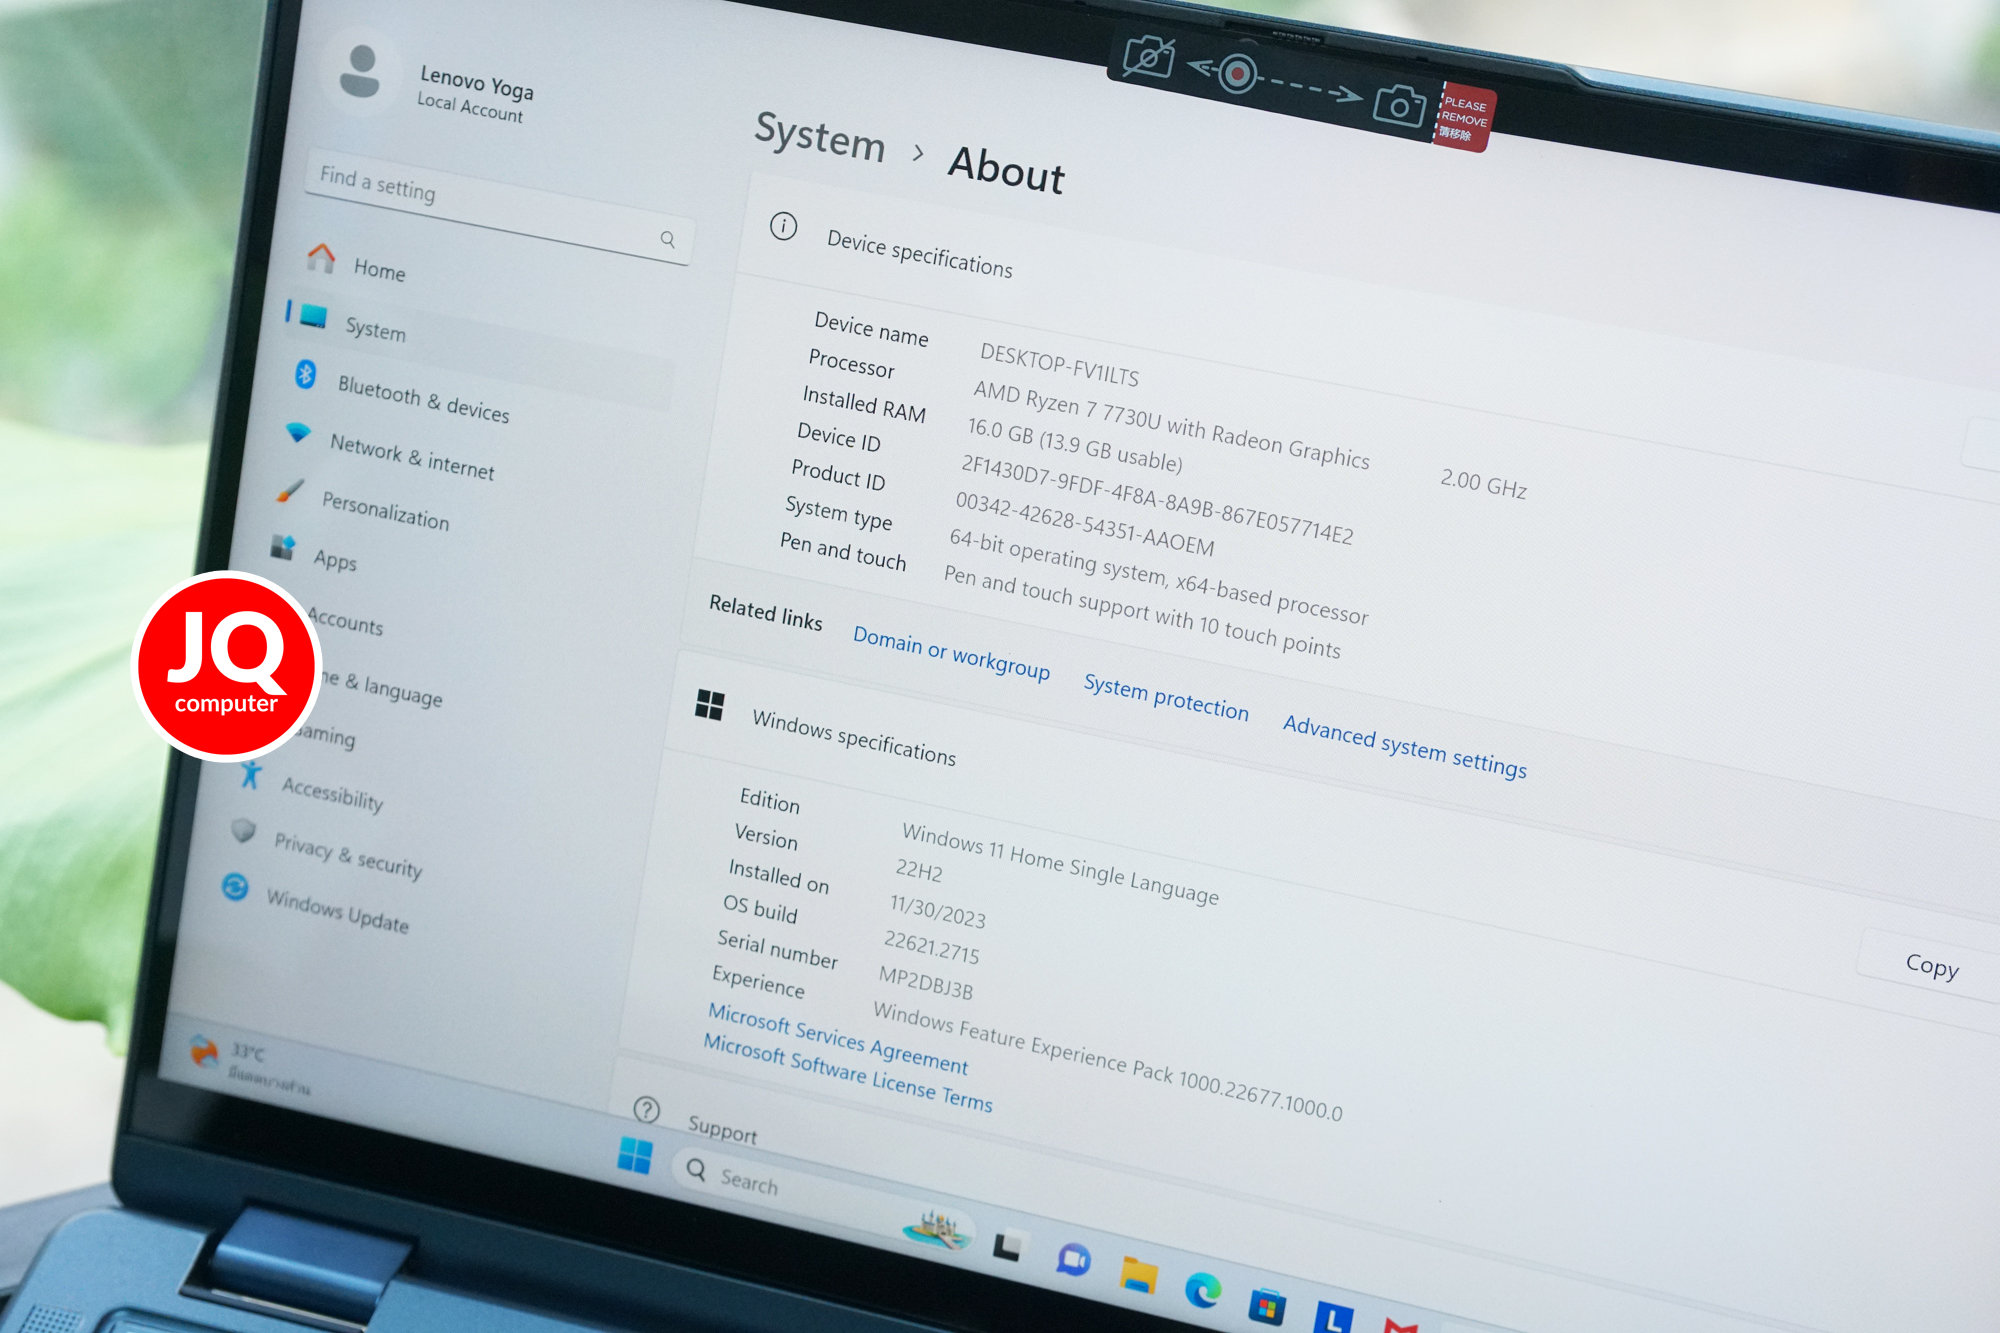Viewport: 2000px width, 1333px height.
Task: Click the 64-bit operating system value
Action: click(x=1158, y=576)
